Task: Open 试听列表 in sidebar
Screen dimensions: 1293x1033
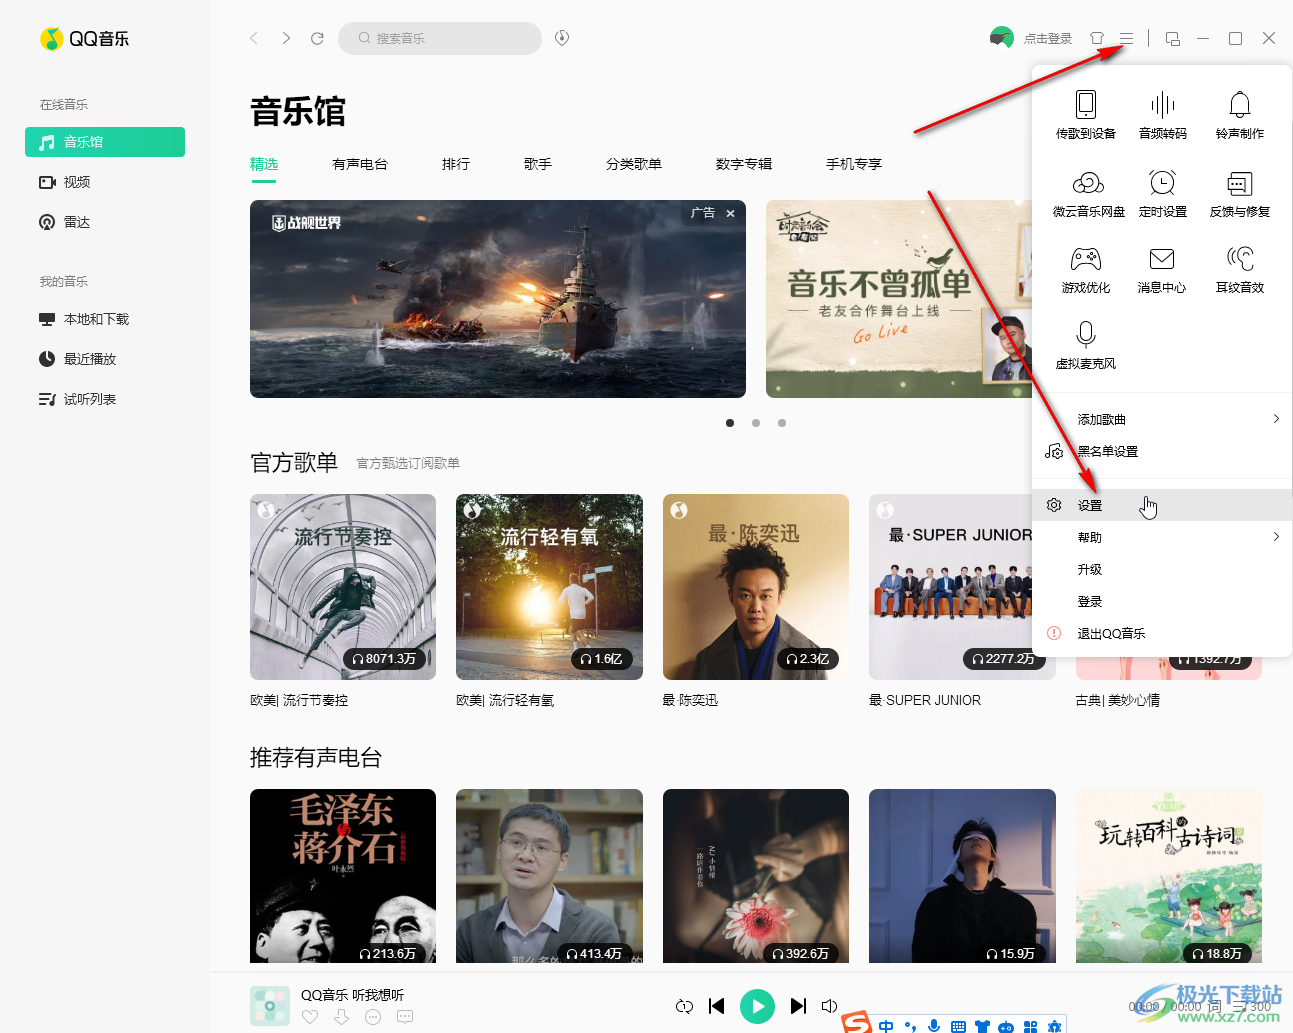Action: [105, 399]
